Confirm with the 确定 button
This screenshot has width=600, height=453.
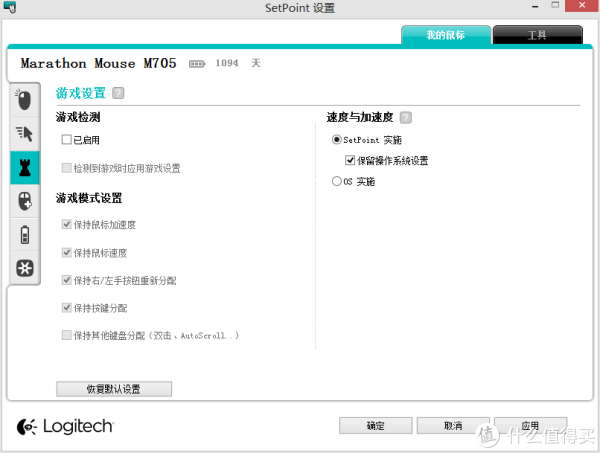point(375,425)
